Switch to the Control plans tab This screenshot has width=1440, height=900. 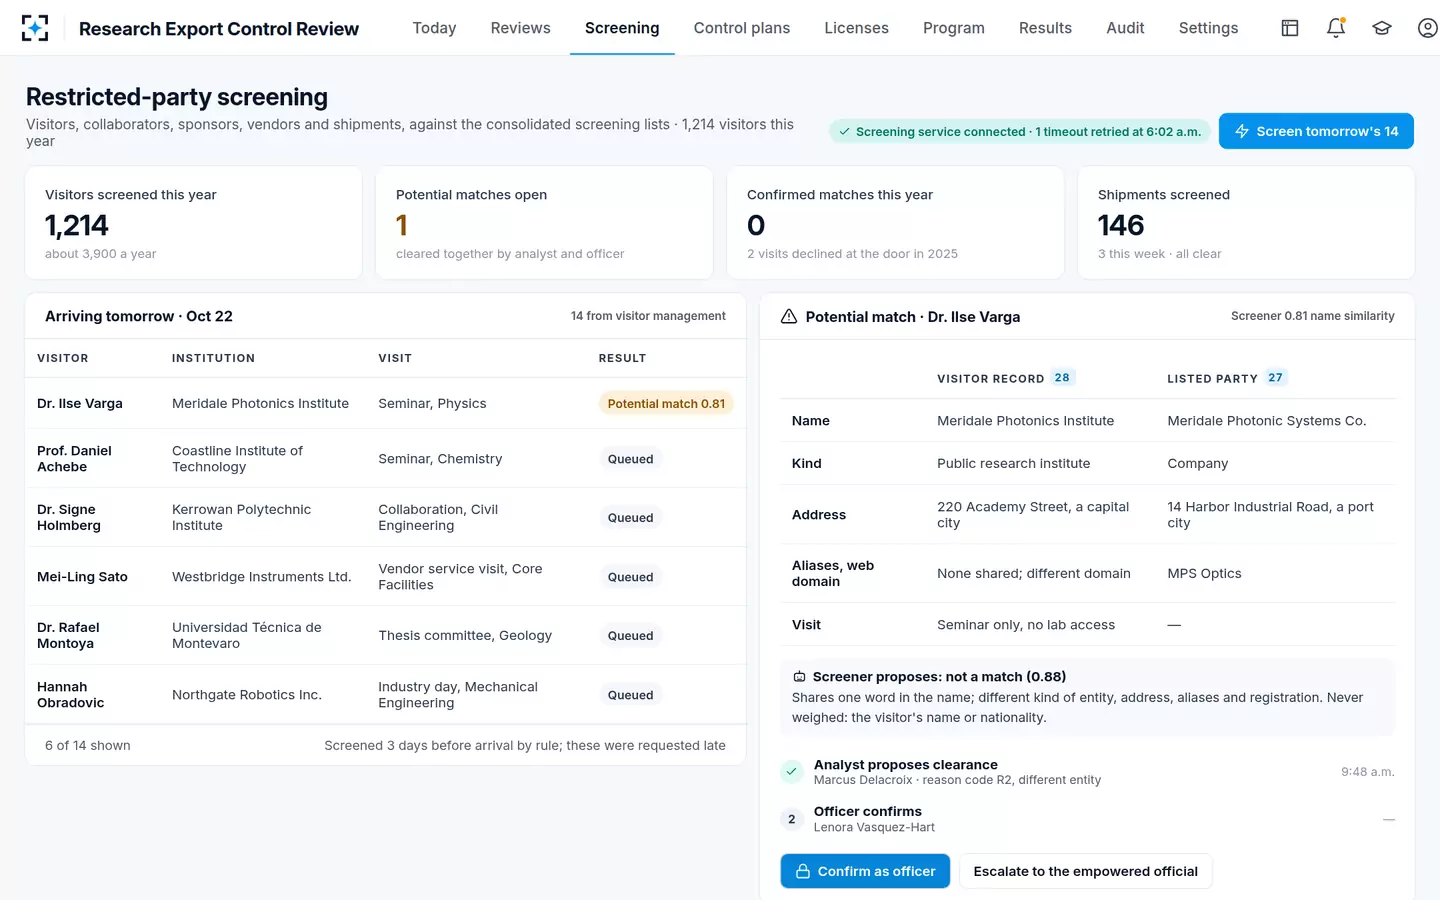742,28
